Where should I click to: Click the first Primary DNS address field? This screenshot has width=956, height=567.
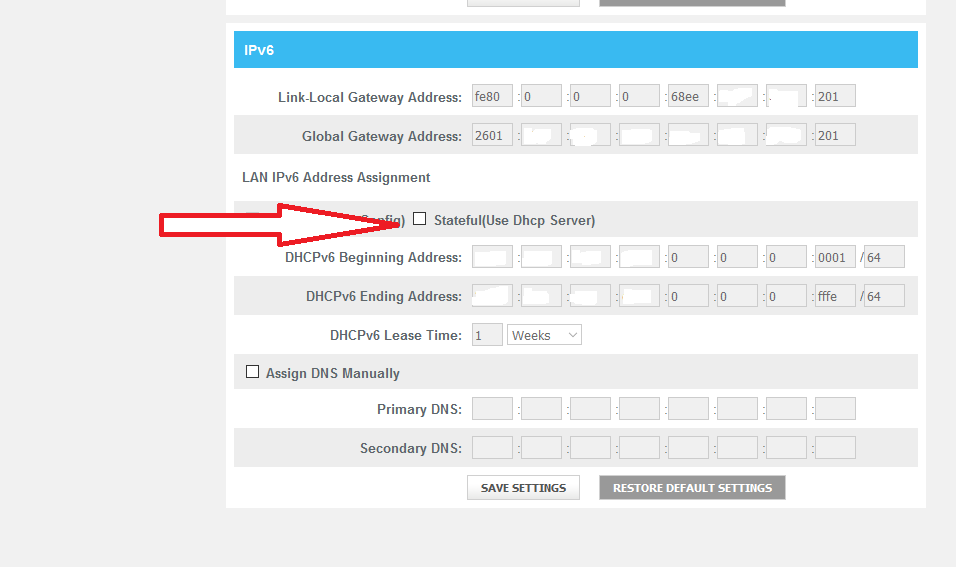(x=492, y=409)
